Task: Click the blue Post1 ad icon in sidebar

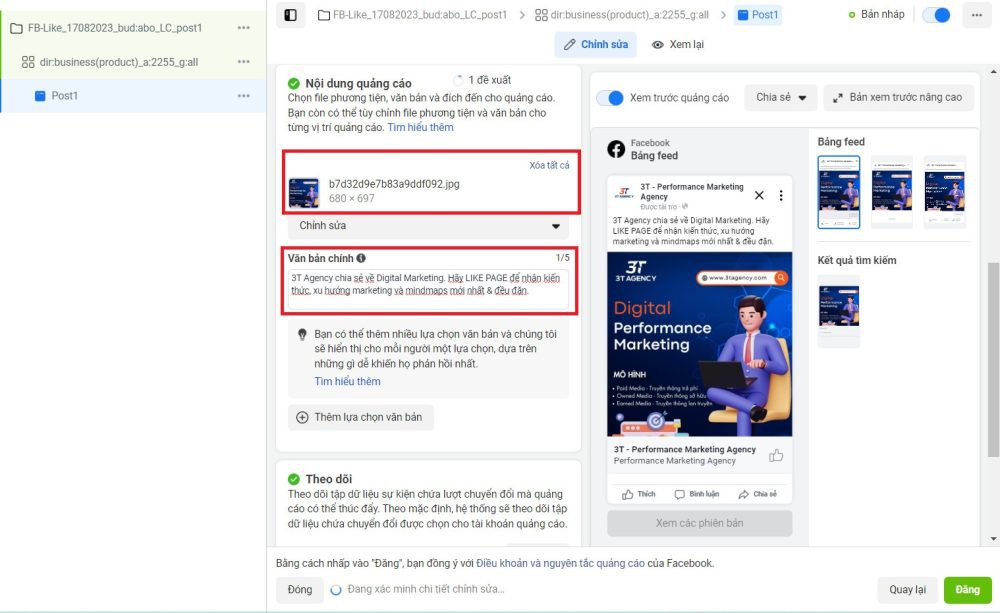Action: 40,96
